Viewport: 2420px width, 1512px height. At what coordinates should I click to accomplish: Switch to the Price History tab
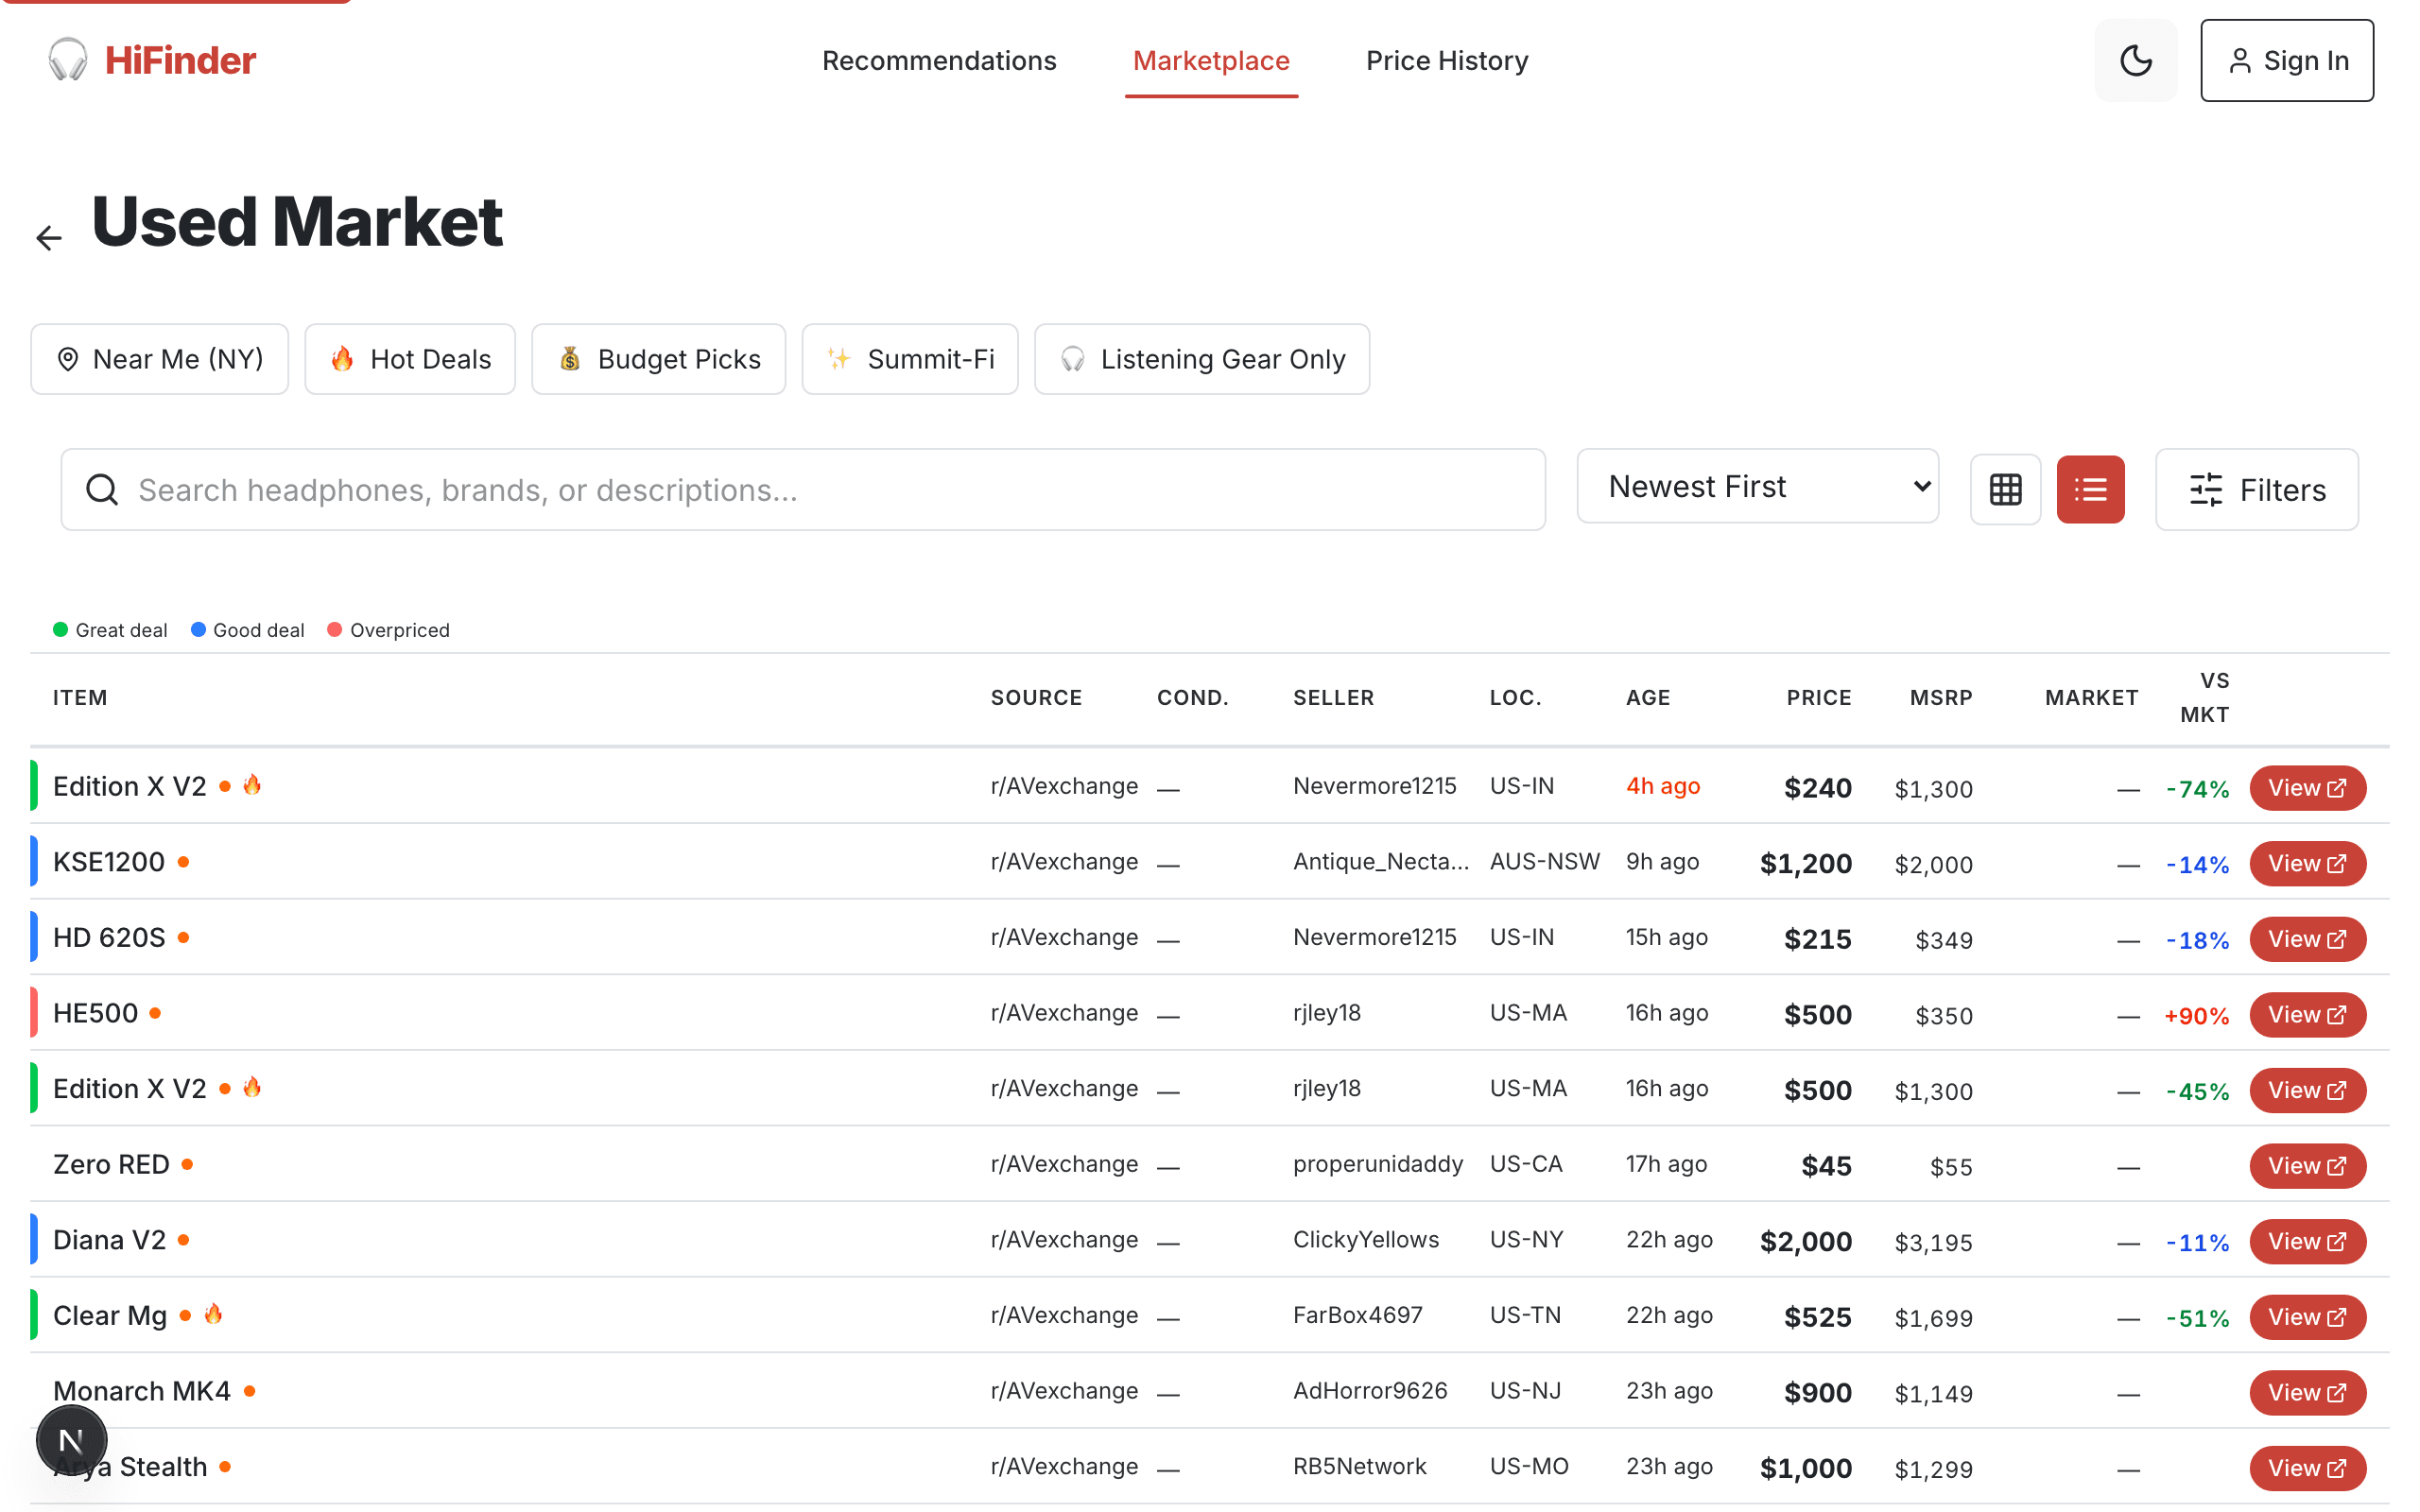click(x=1446, y=60)
